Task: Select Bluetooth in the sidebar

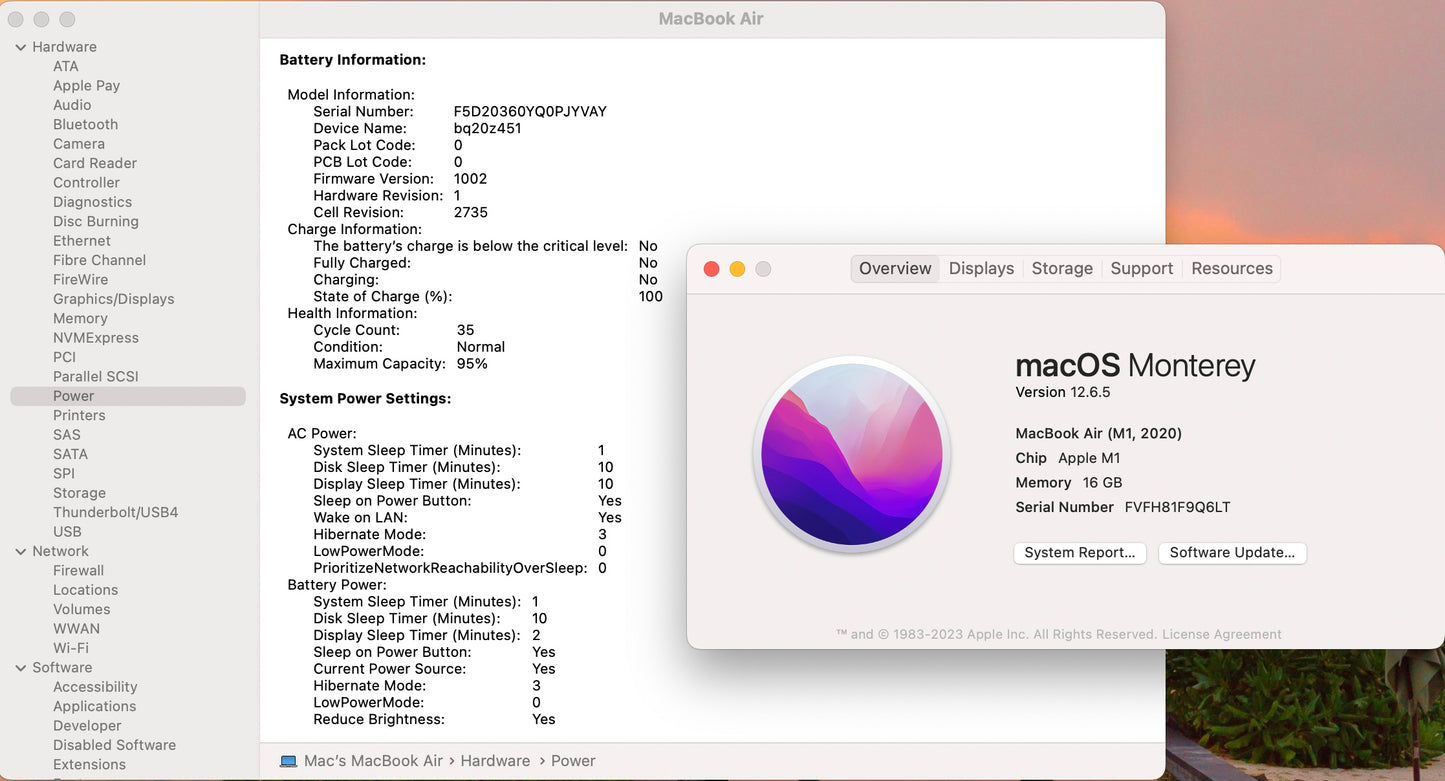Action: 85,124
